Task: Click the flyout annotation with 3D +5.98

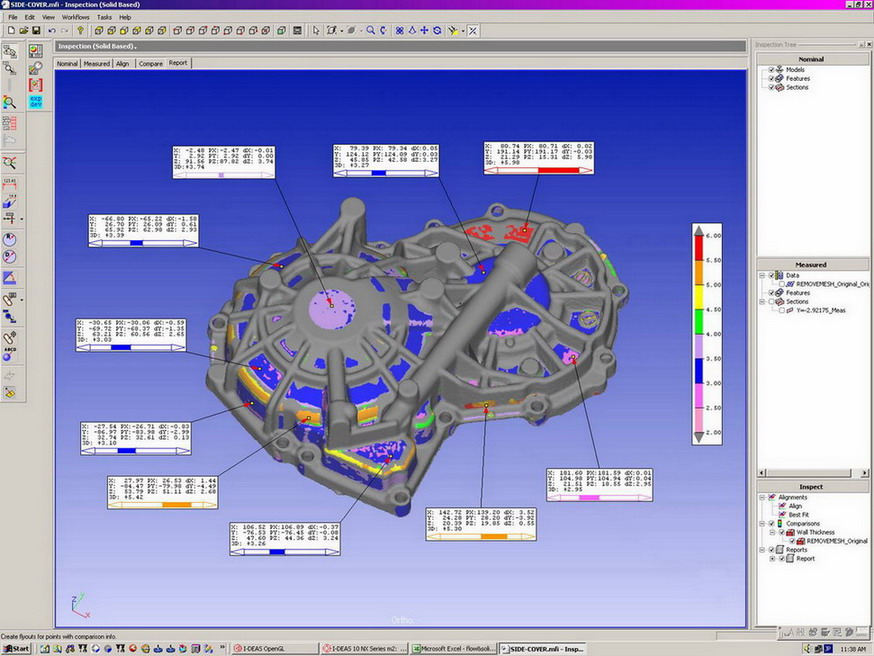Action: (x=538, y=158)
